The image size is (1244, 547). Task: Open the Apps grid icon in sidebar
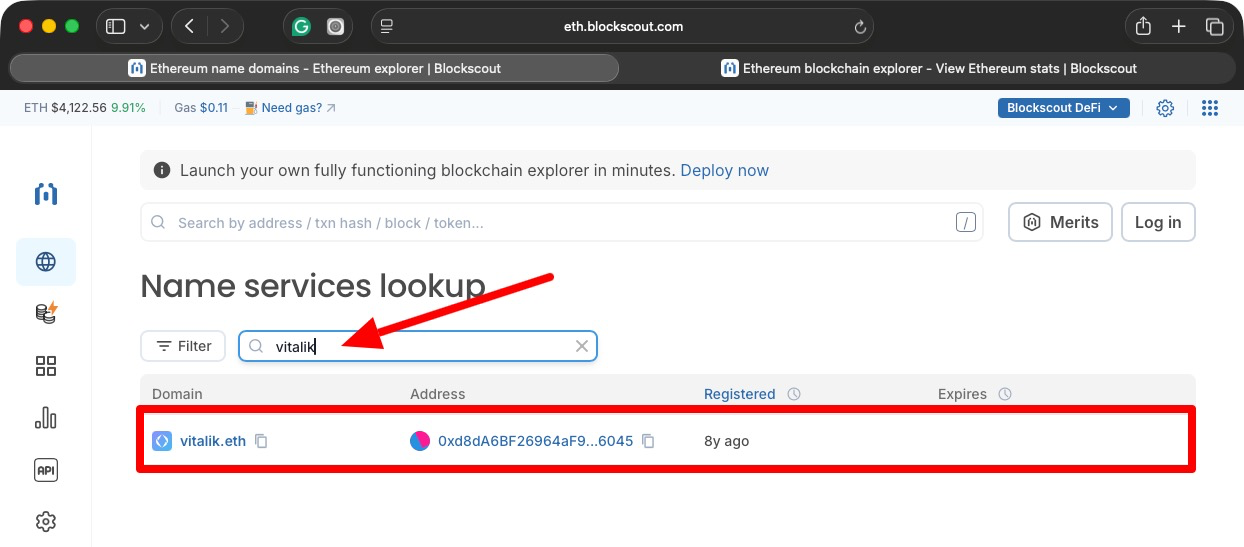click(46, 366)
